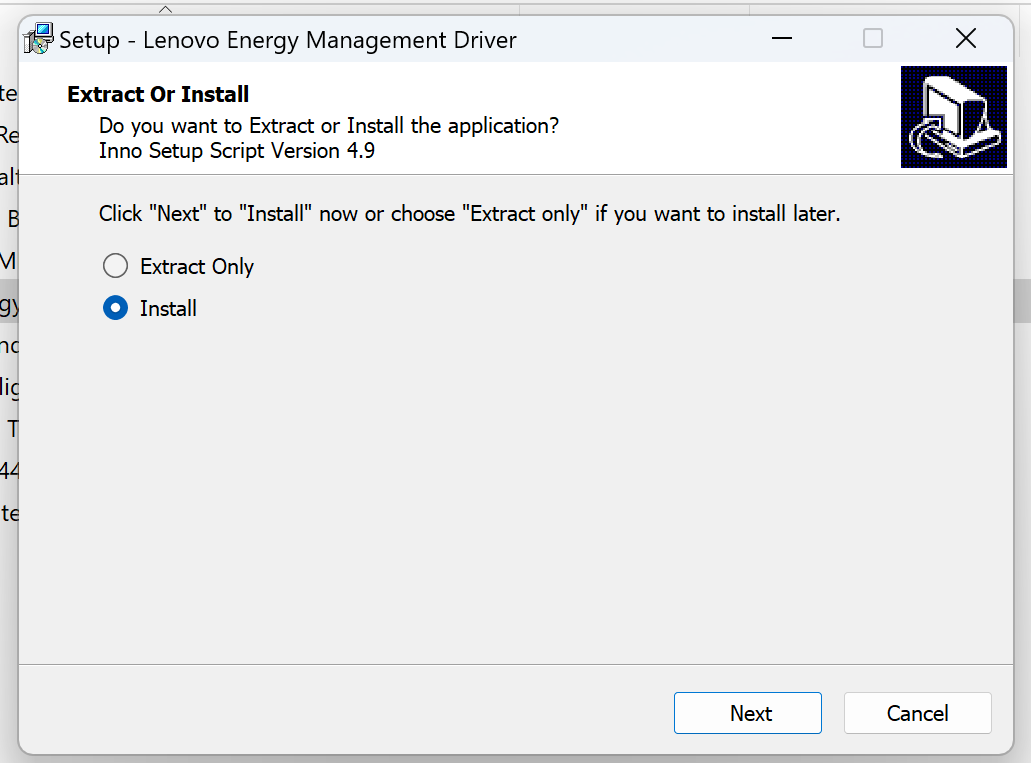Image resolution: width=1031 pixels, height=763 pixels.
Task: Click the "Inno Setup Script Version 4.9" text
Action: 237,151
